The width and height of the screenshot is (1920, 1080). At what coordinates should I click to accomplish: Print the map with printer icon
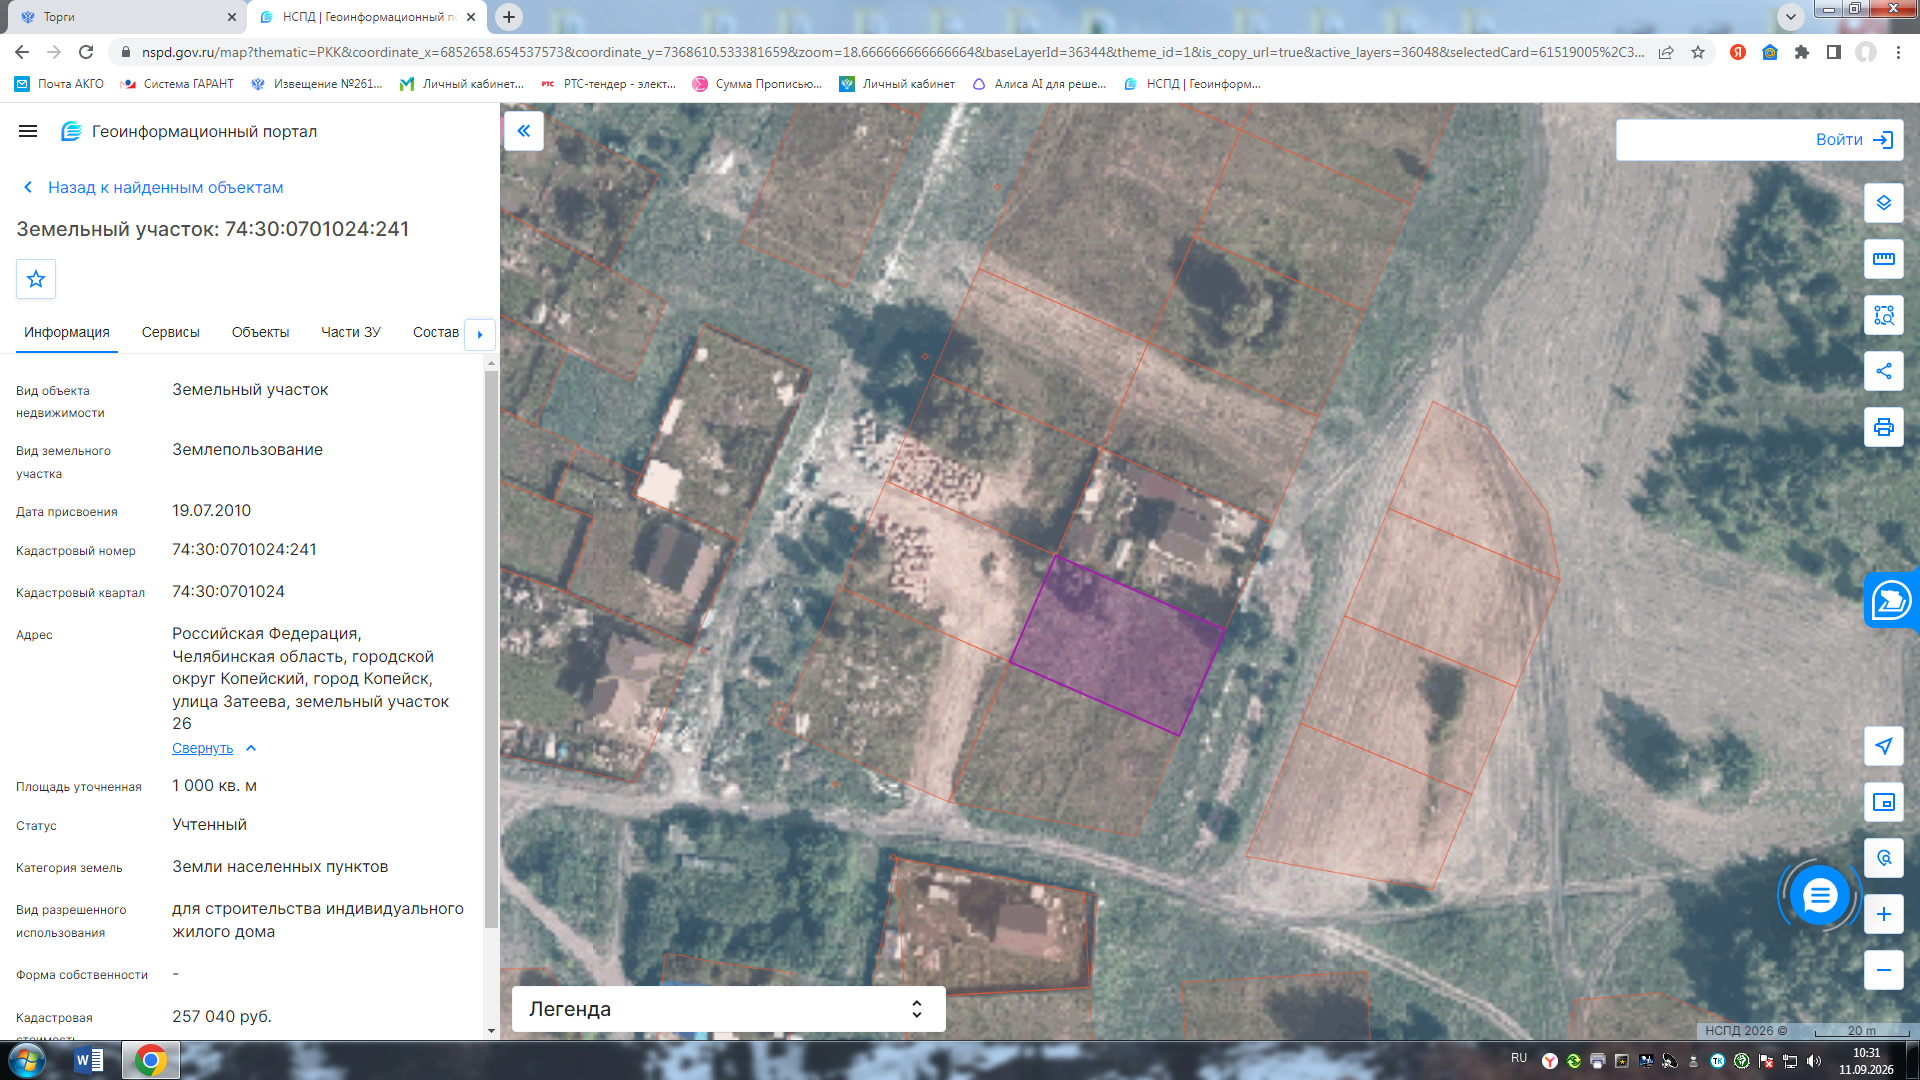(1883, 427)
